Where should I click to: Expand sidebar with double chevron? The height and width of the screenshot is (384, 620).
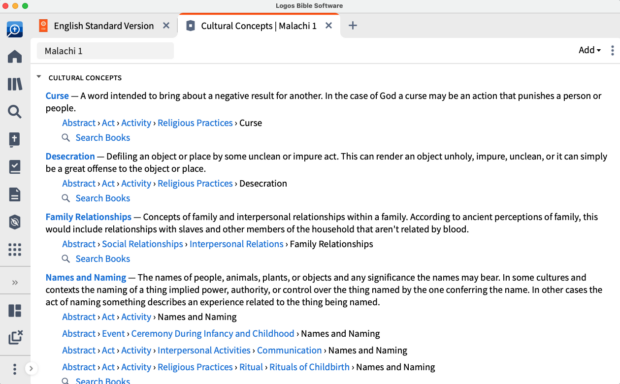(x=15, y=282)
